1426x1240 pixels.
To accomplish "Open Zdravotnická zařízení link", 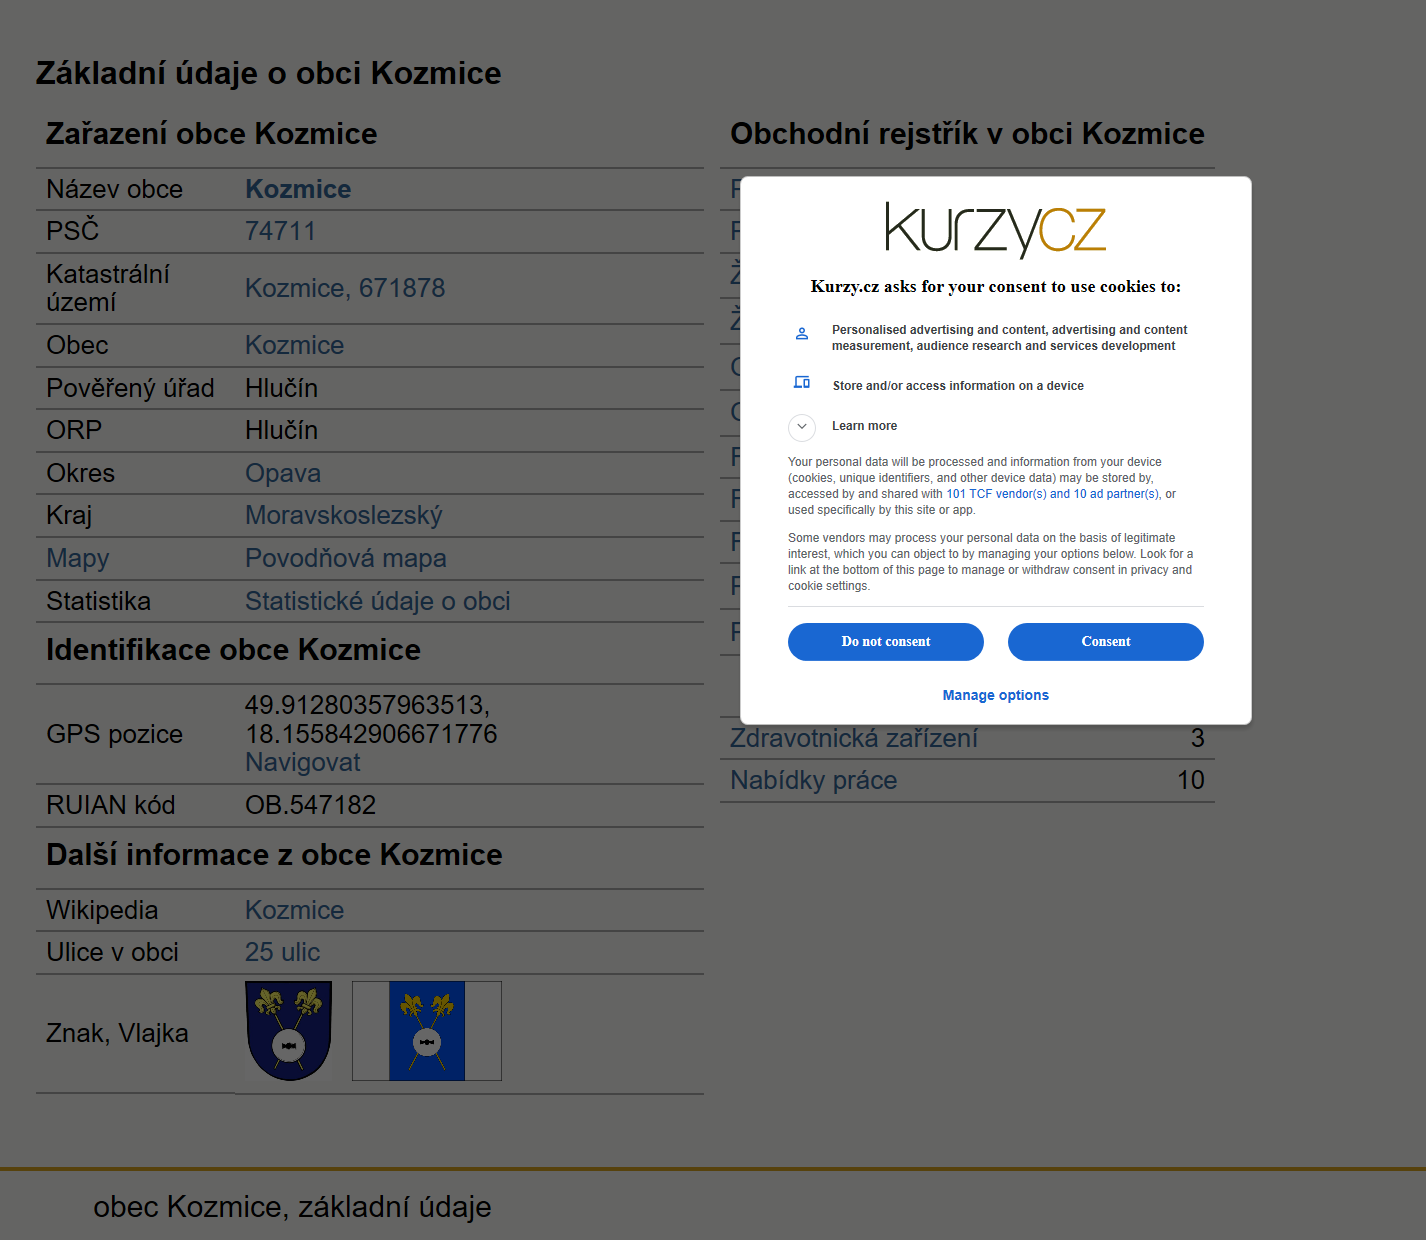I will 853,738.
